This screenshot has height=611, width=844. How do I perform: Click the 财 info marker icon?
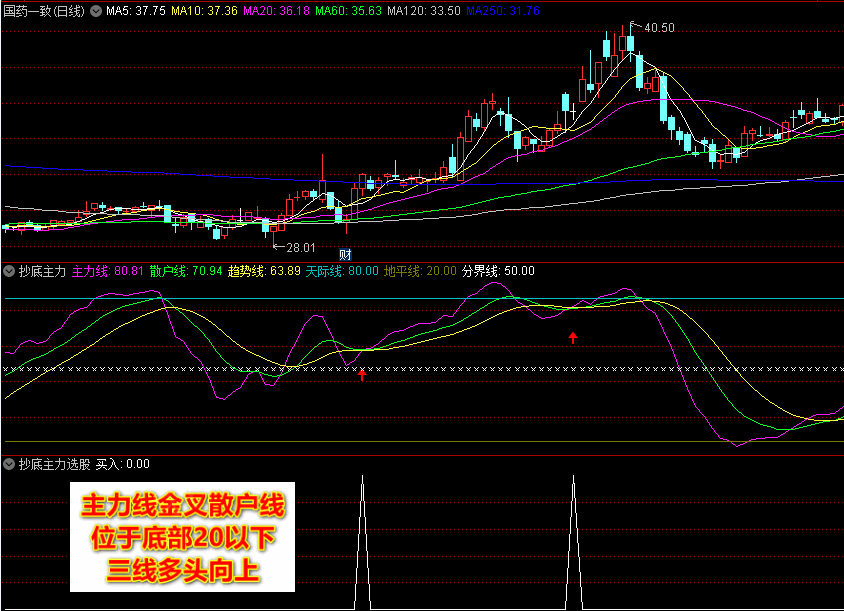pyautogui.click(x=345, y=254)
